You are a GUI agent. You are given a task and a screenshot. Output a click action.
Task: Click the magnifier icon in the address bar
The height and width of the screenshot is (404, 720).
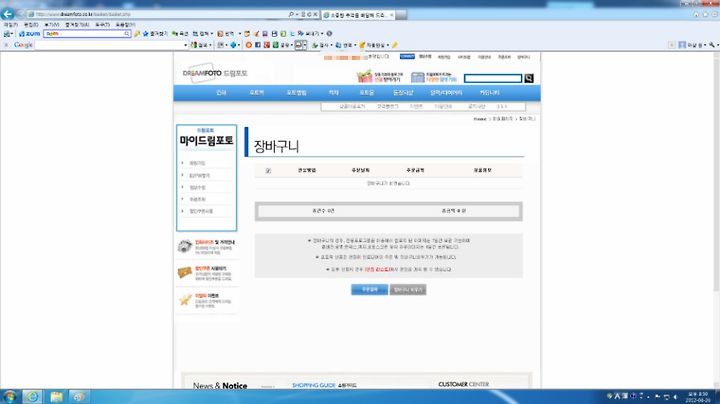pos(291,14)
